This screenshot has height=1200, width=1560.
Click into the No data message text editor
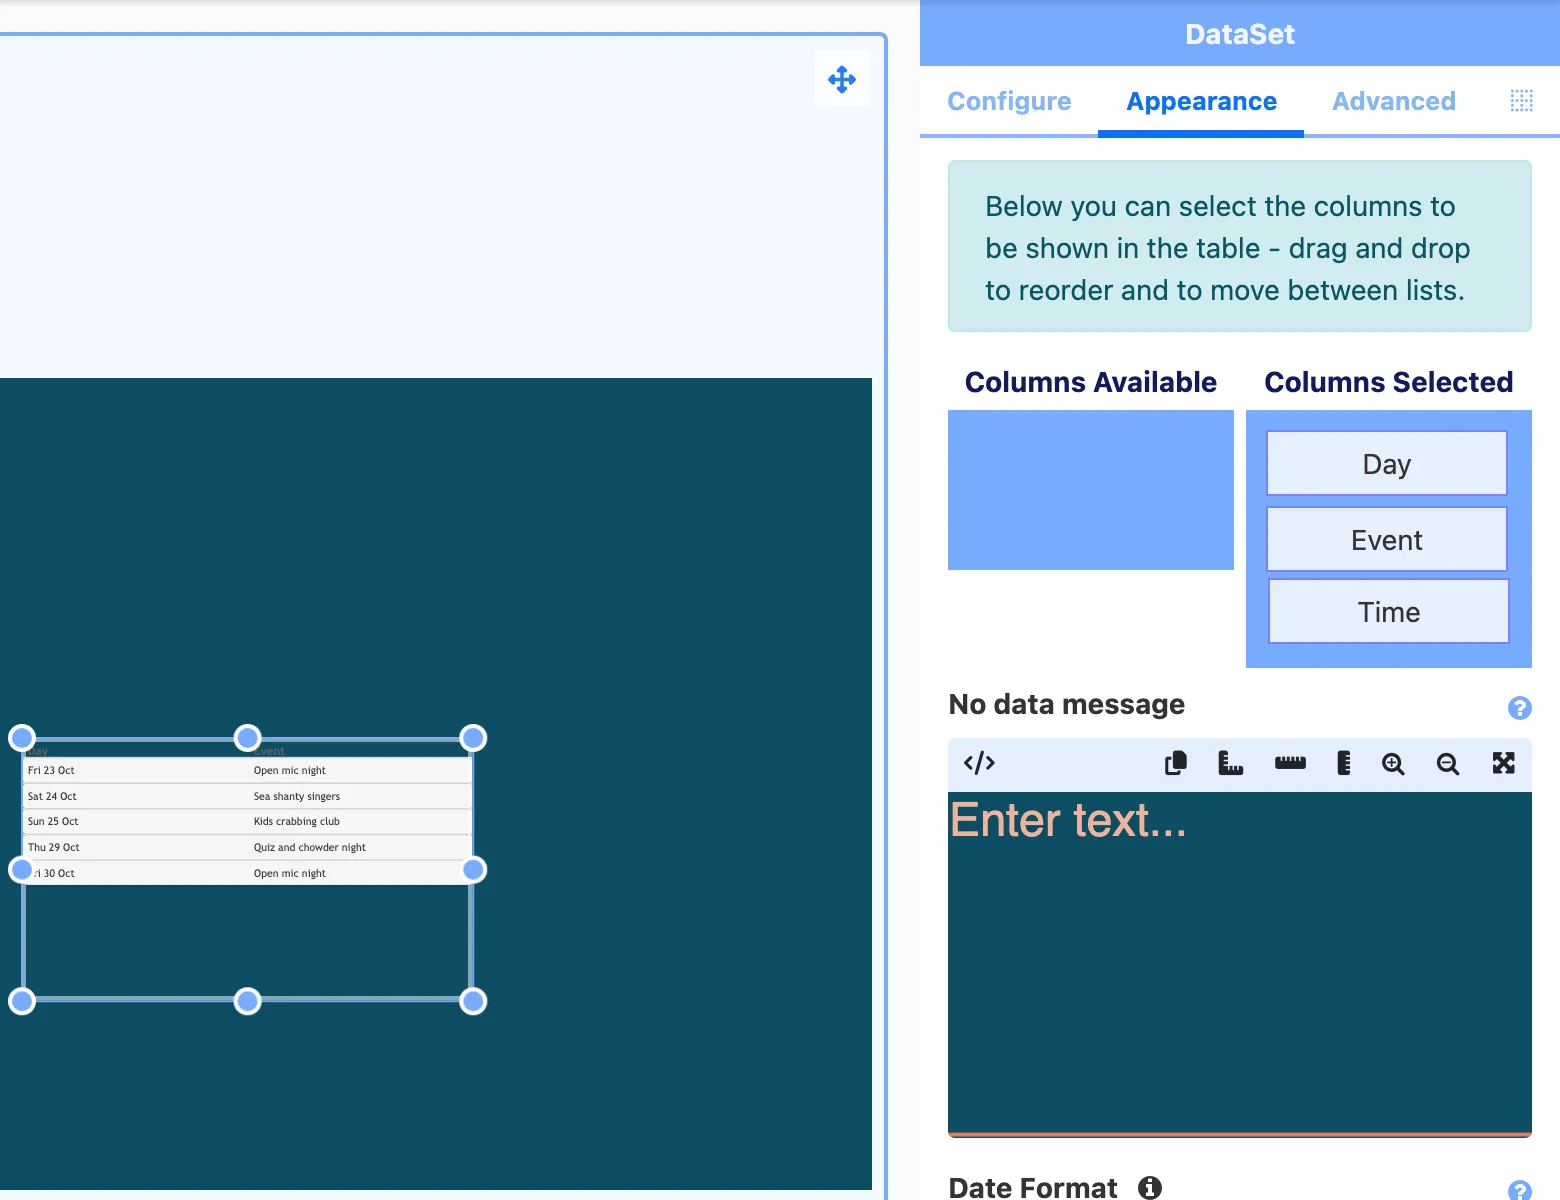pos(1240,964)
